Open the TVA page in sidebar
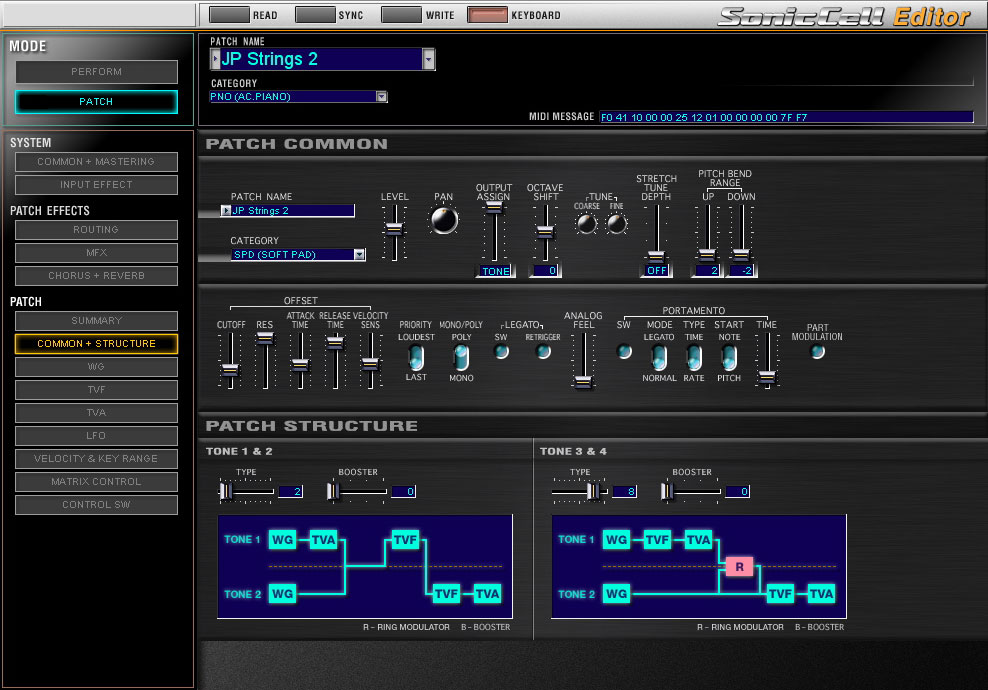The height and width of the screenshot is (690, 988). (96, 413)
